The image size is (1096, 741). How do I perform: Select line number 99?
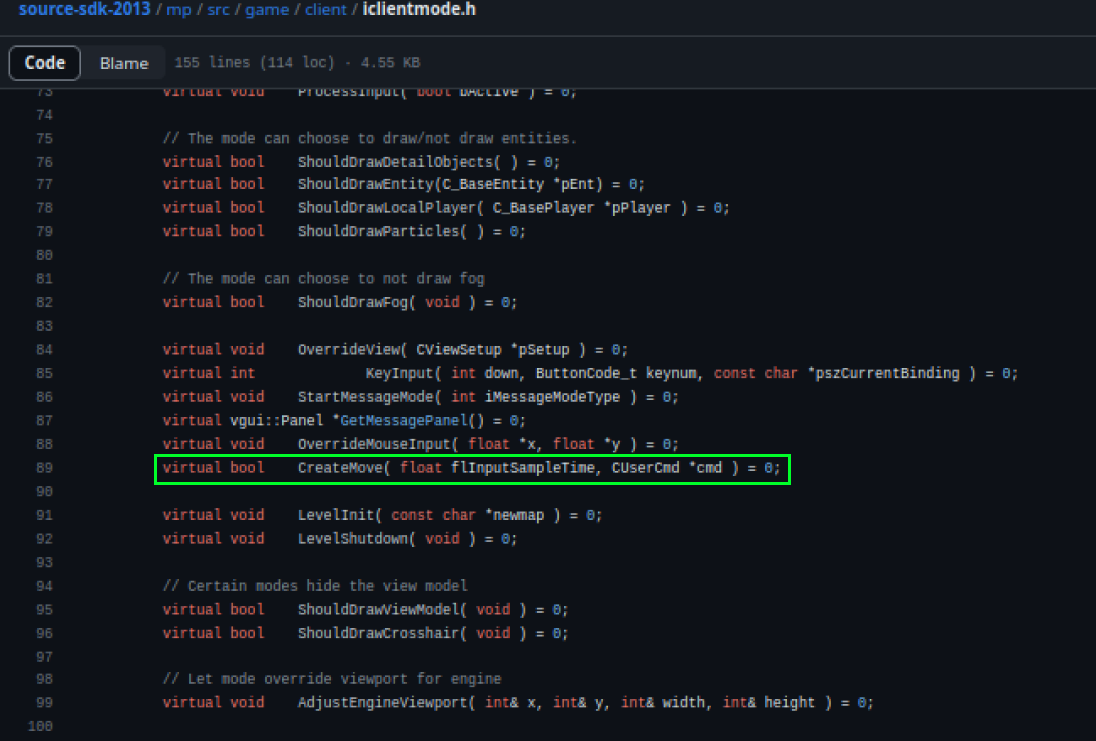(x=43, y=702)
